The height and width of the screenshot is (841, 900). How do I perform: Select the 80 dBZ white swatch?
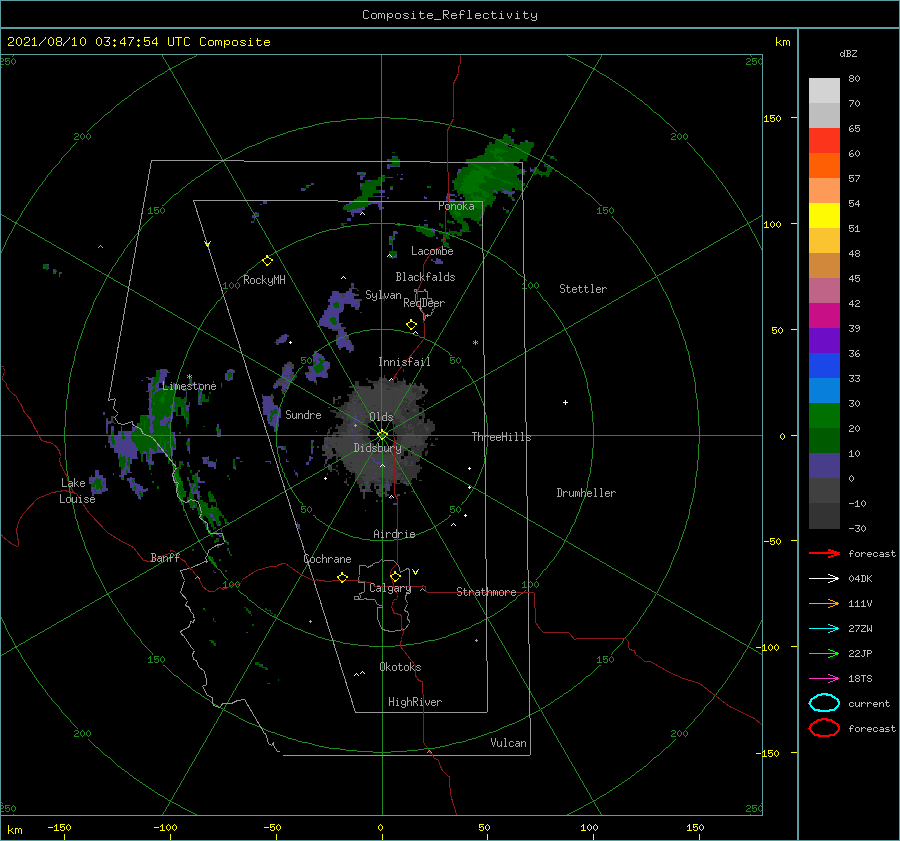point(824,90)
